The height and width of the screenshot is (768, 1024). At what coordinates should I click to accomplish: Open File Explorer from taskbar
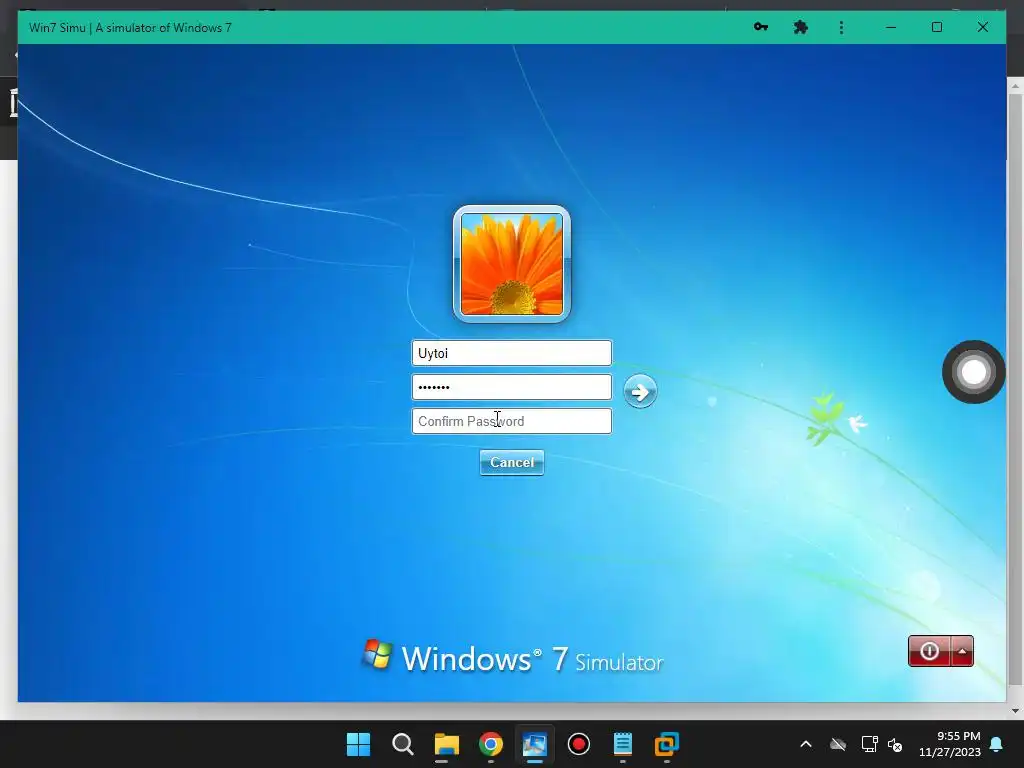447,744
